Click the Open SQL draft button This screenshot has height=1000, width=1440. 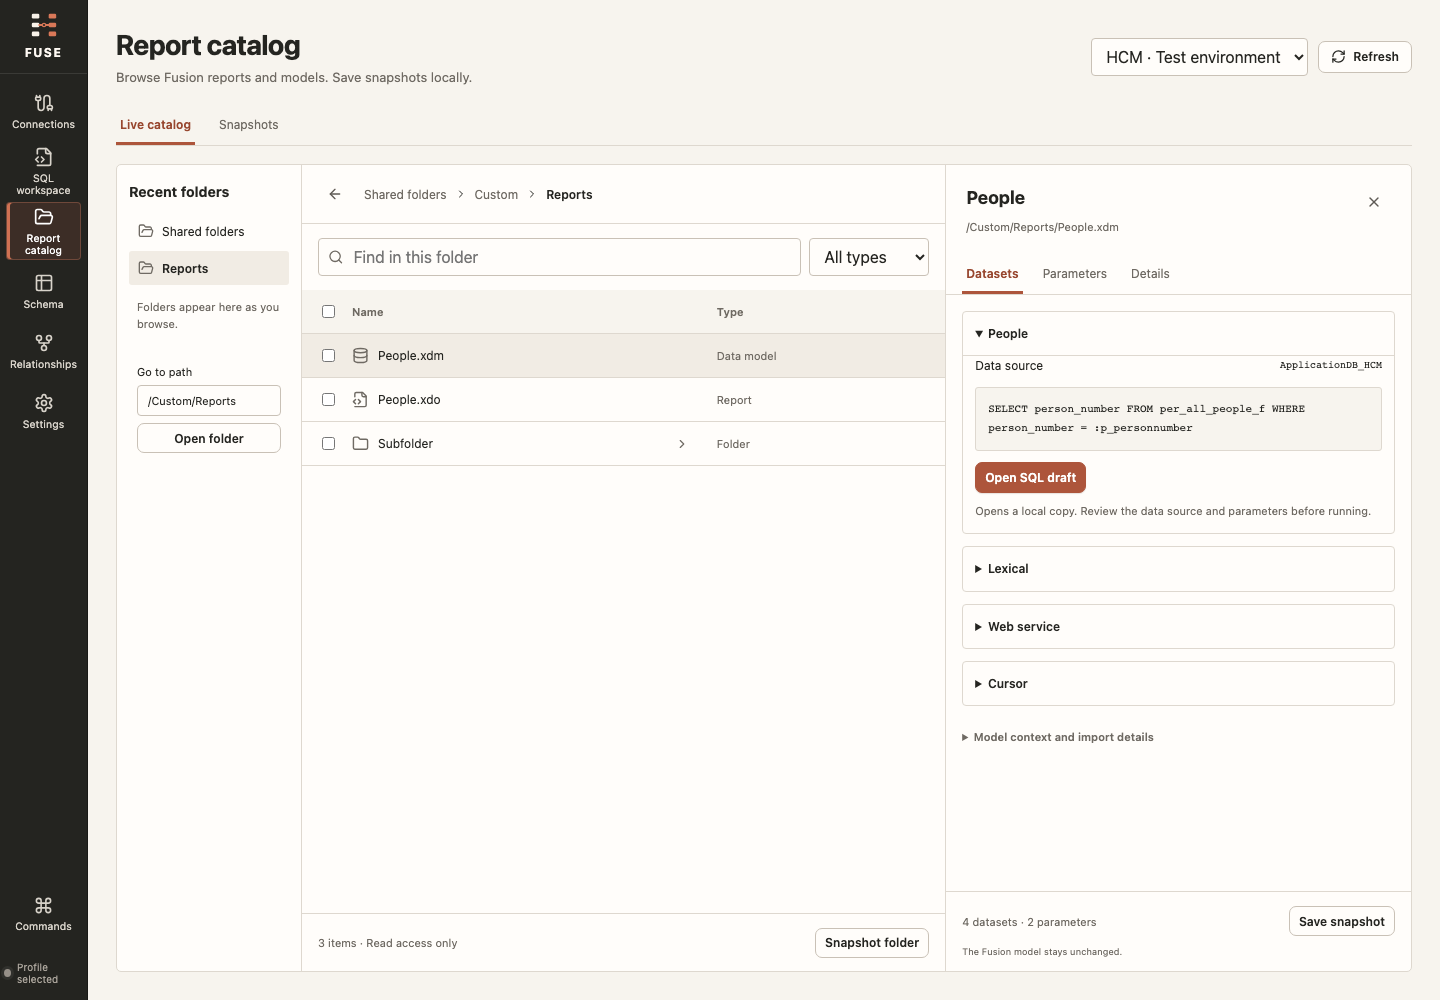[1030, 478]
